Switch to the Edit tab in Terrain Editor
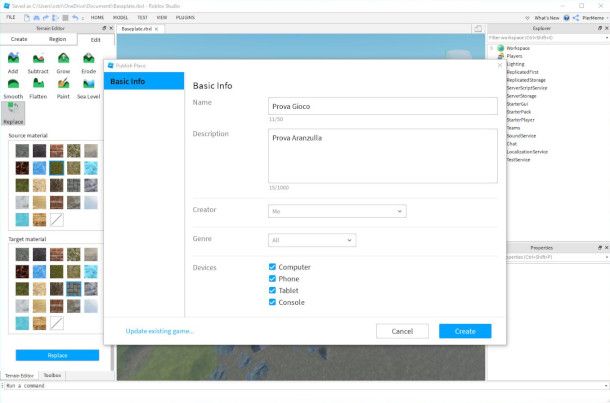Viewport: 610px width, 403px height. click(x=96, y=40)
